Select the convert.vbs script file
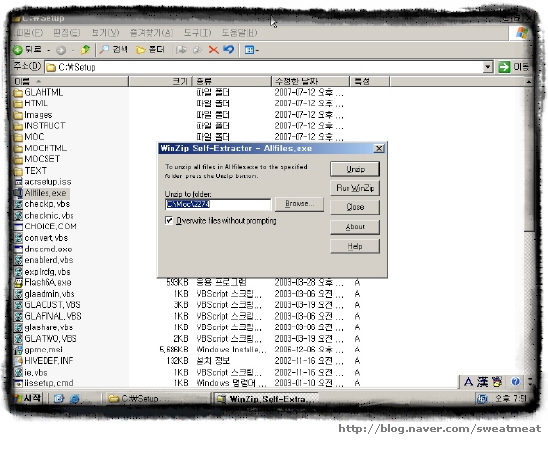 point(41,238)
